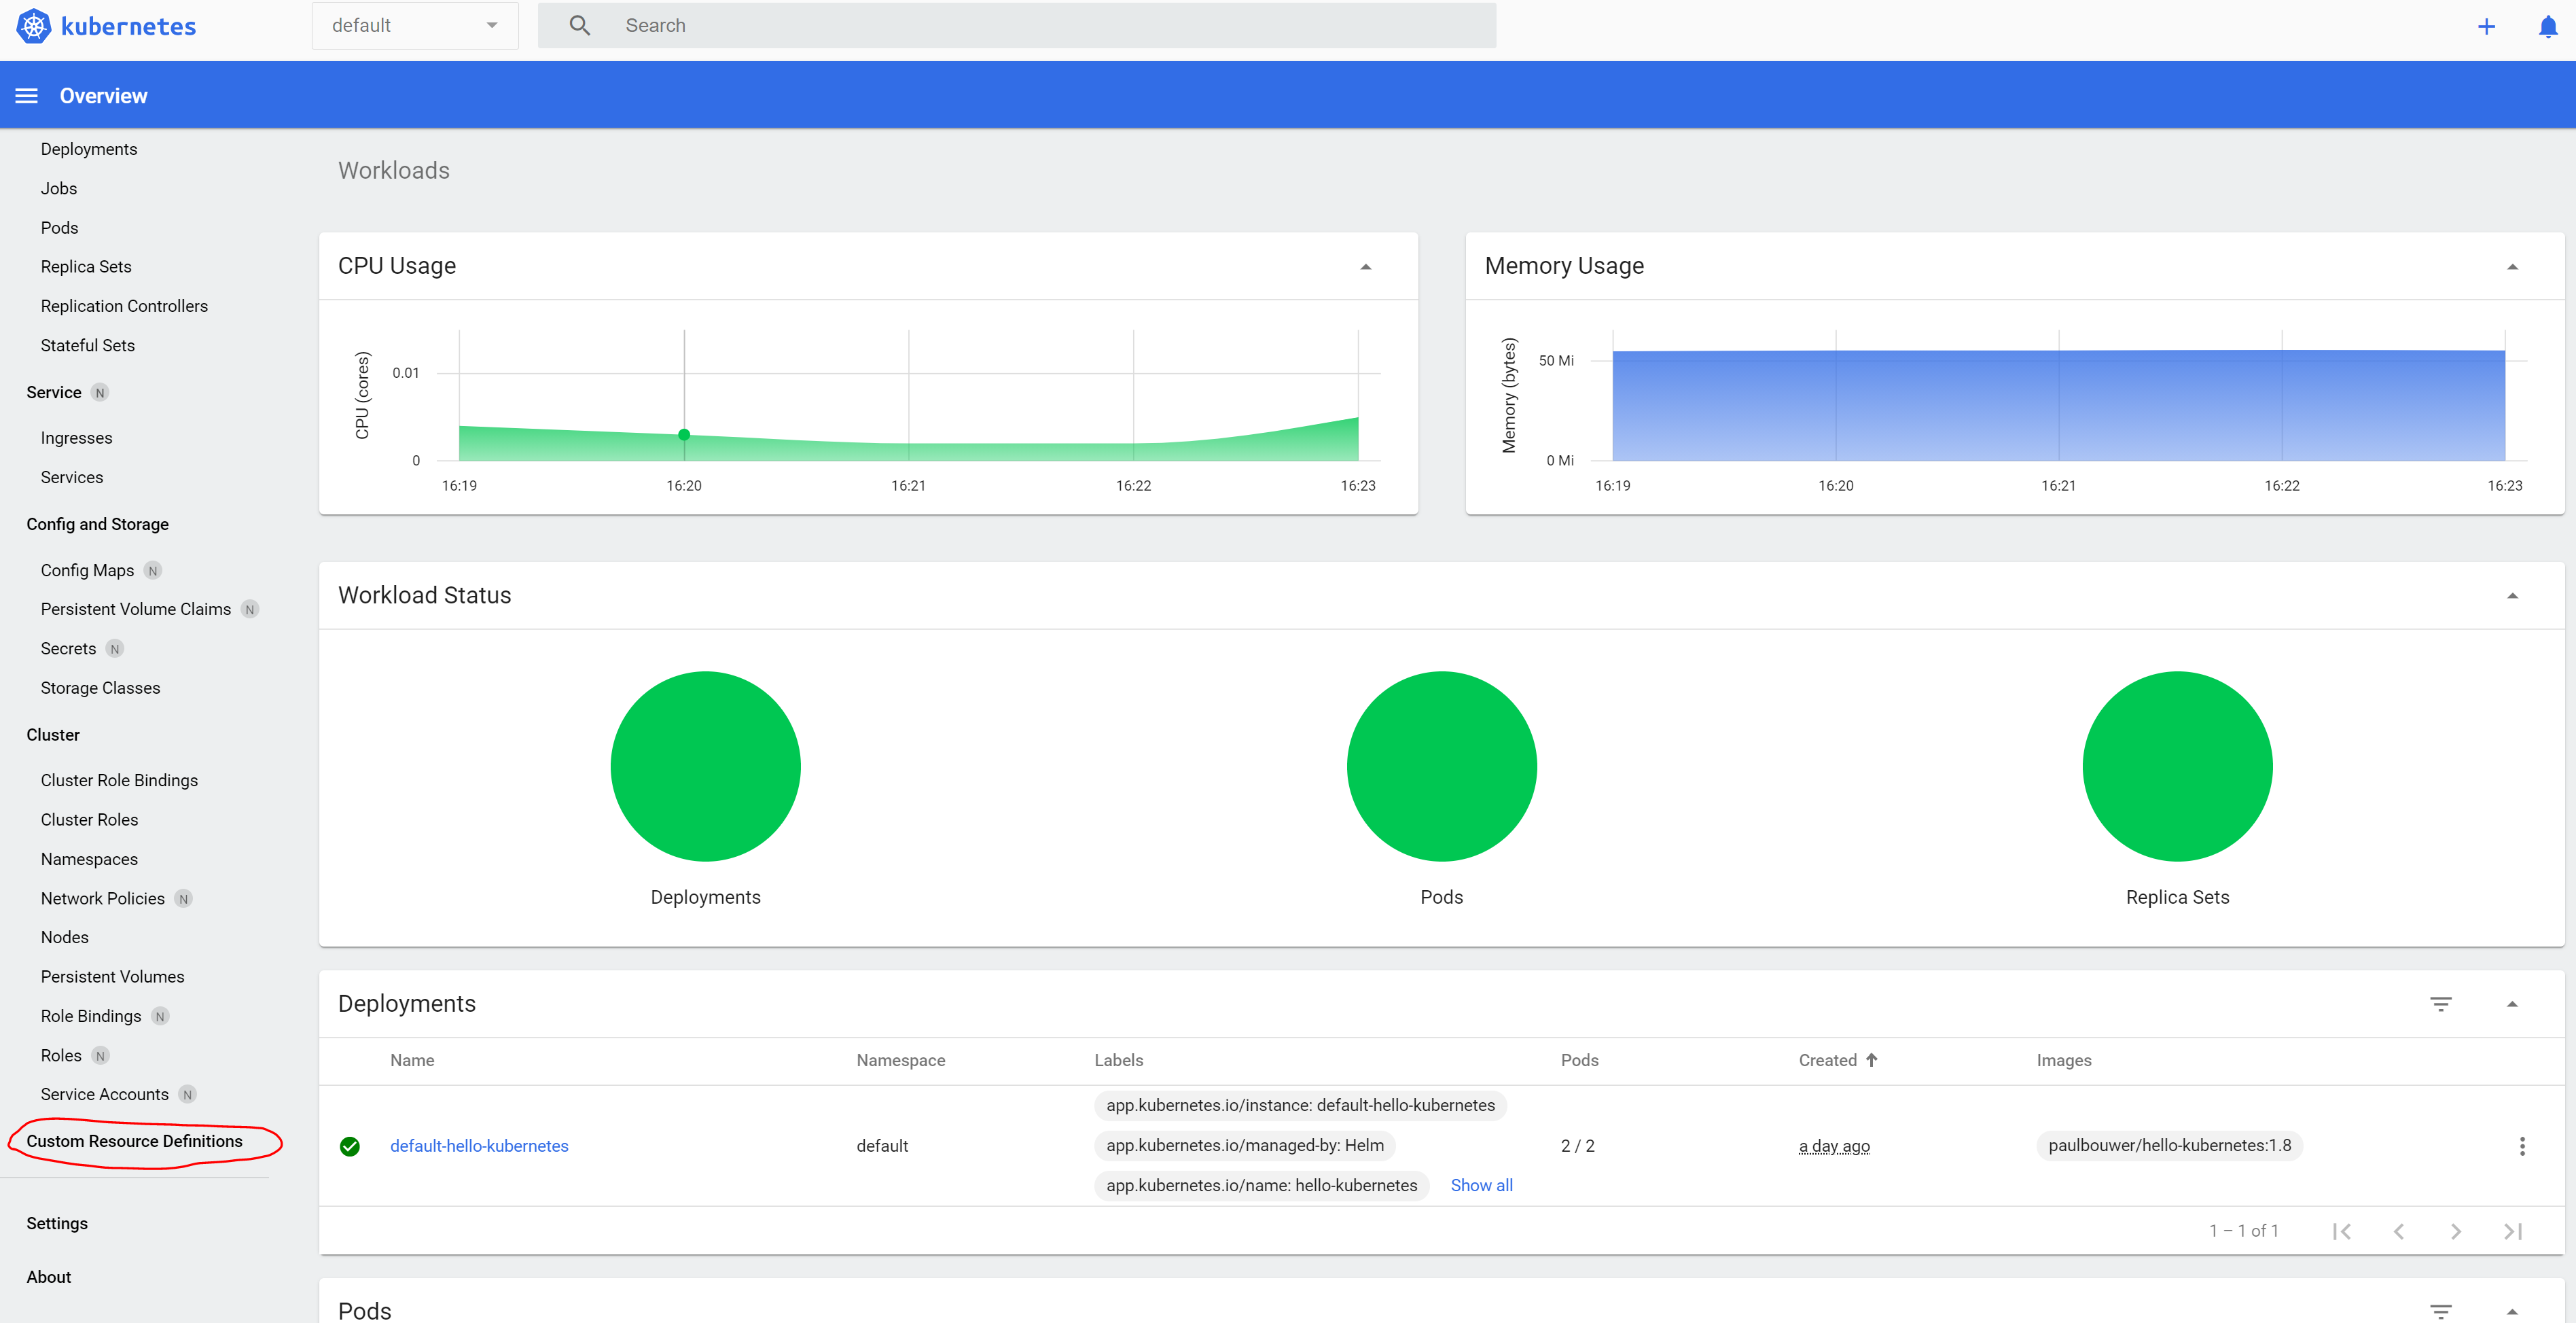Open Cluster Role Bindings page
The image size is (2576, 1323).
[119, 780]
